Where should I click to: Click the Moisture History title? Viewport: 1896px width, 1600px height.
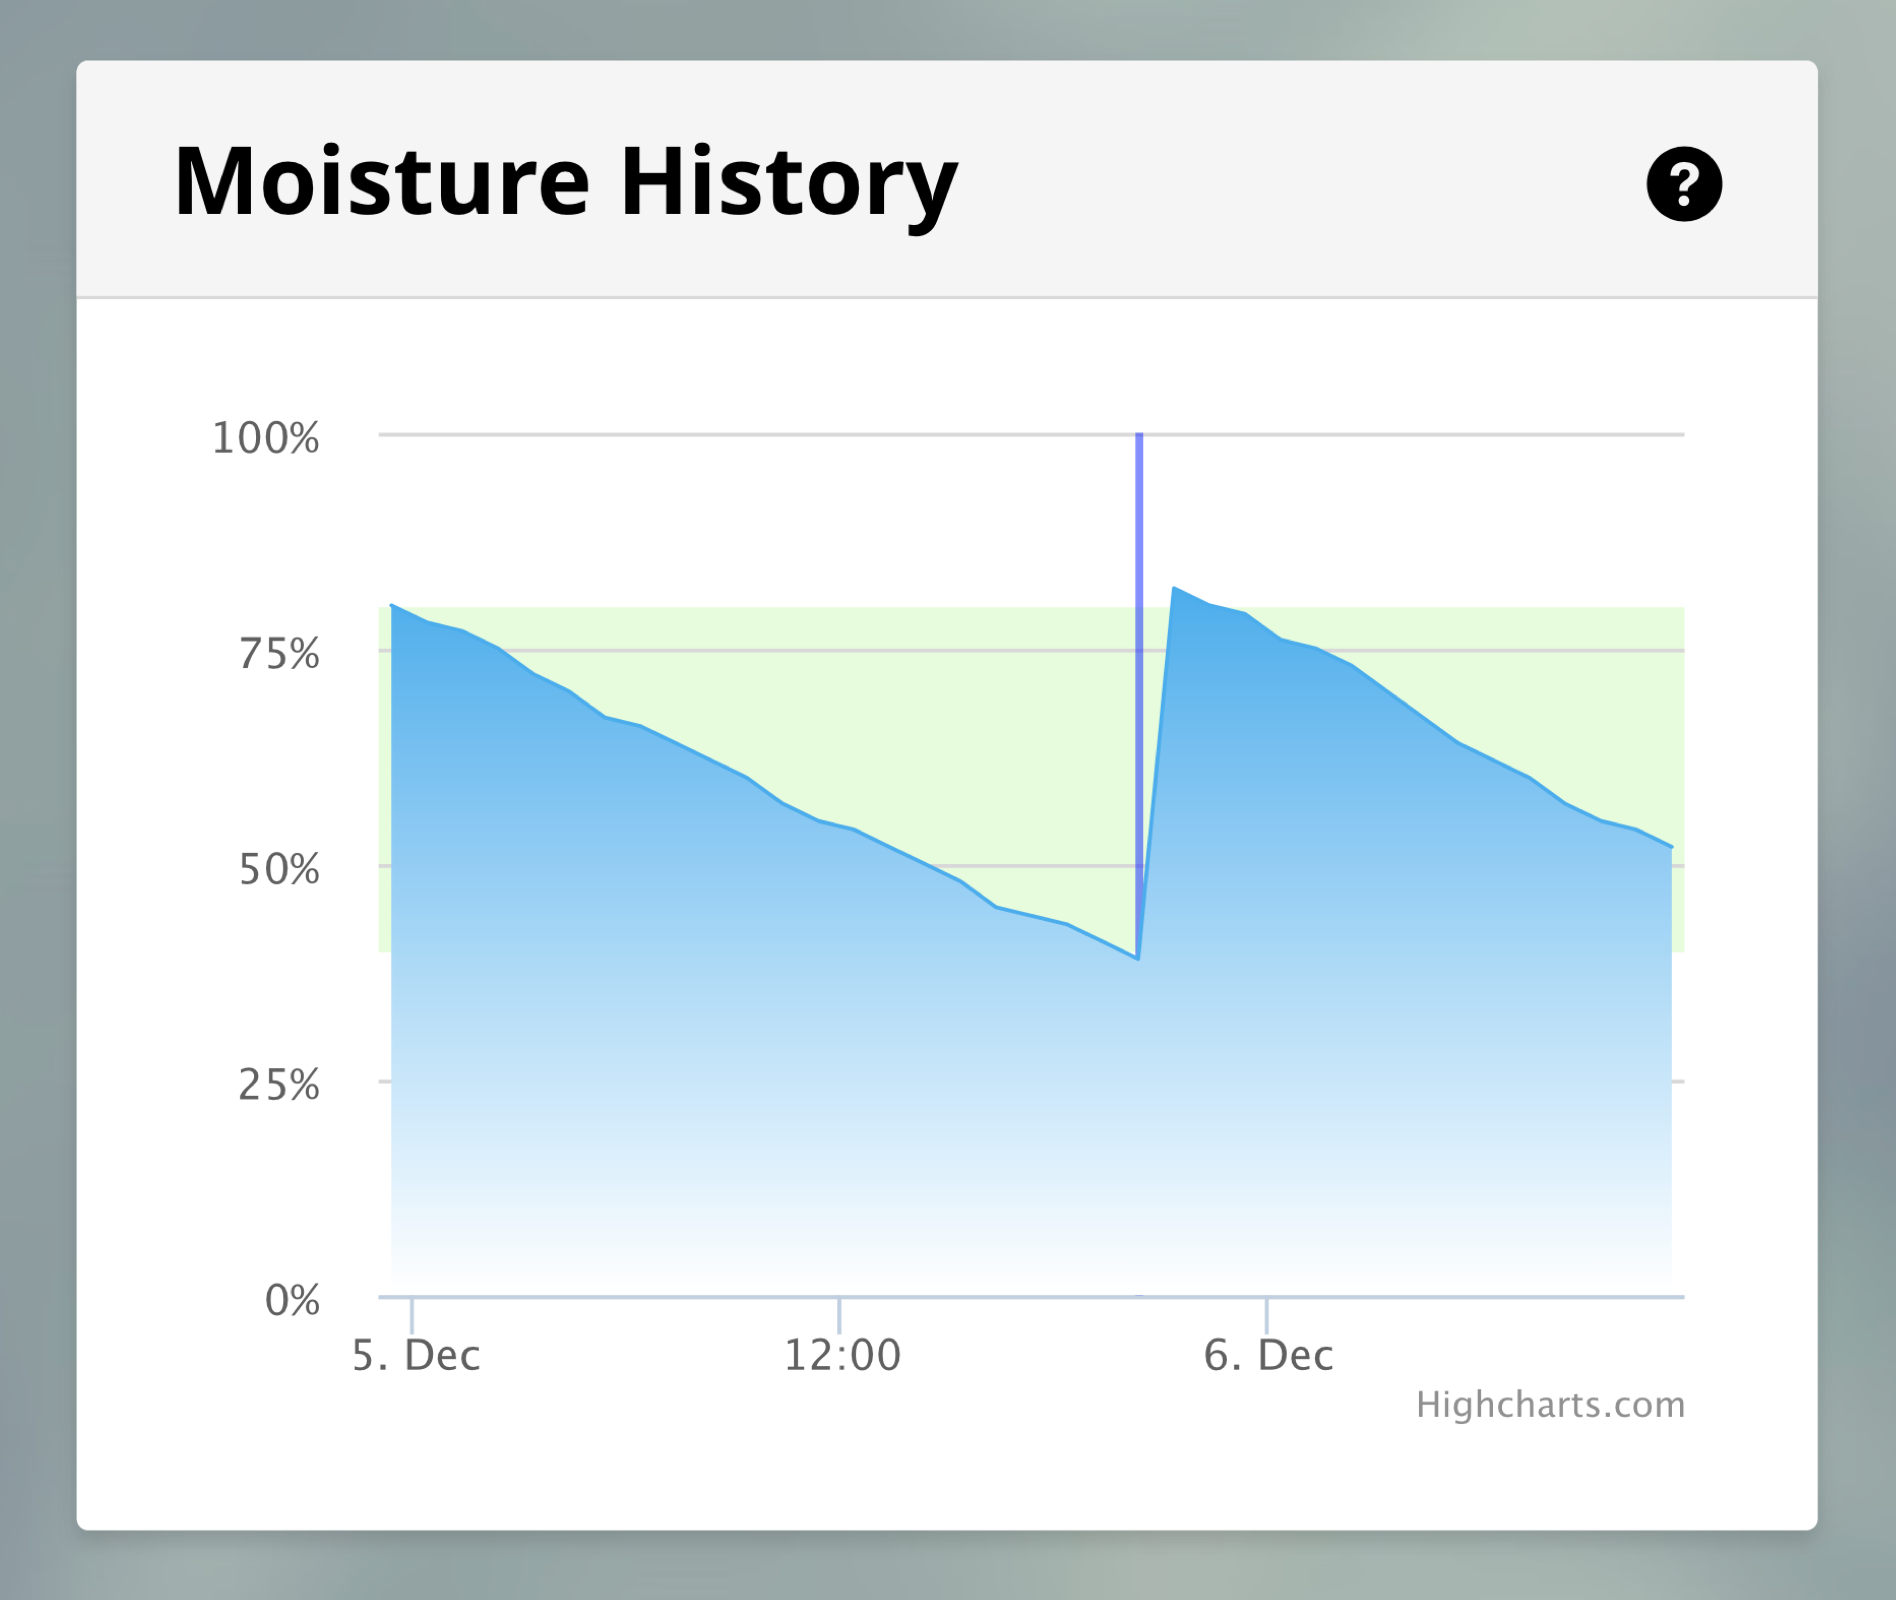coord(565,182)
